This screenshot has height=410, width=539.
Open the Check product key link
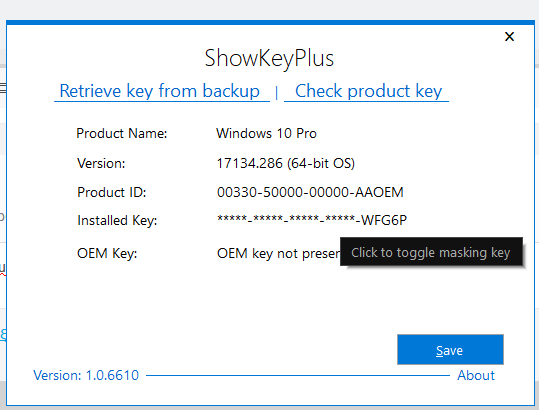(366, 91)
